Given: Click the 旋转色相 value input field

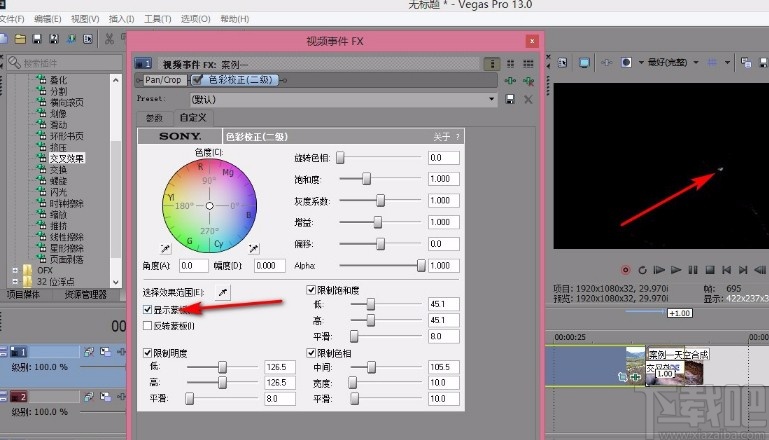Looking at the screenshot, I should coord(443,158).
